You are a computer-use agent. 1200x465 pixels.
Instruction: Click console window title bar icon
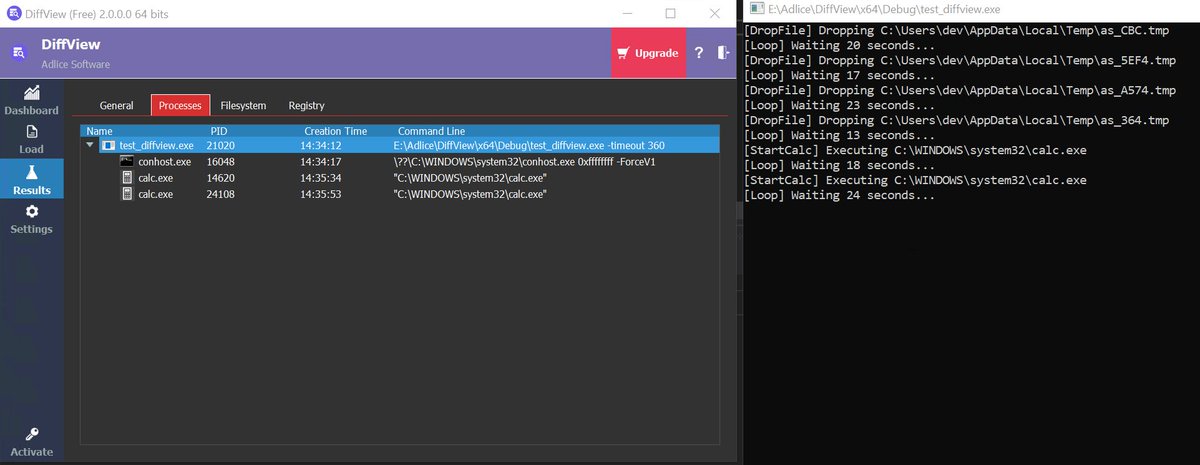tap(757, 8)
